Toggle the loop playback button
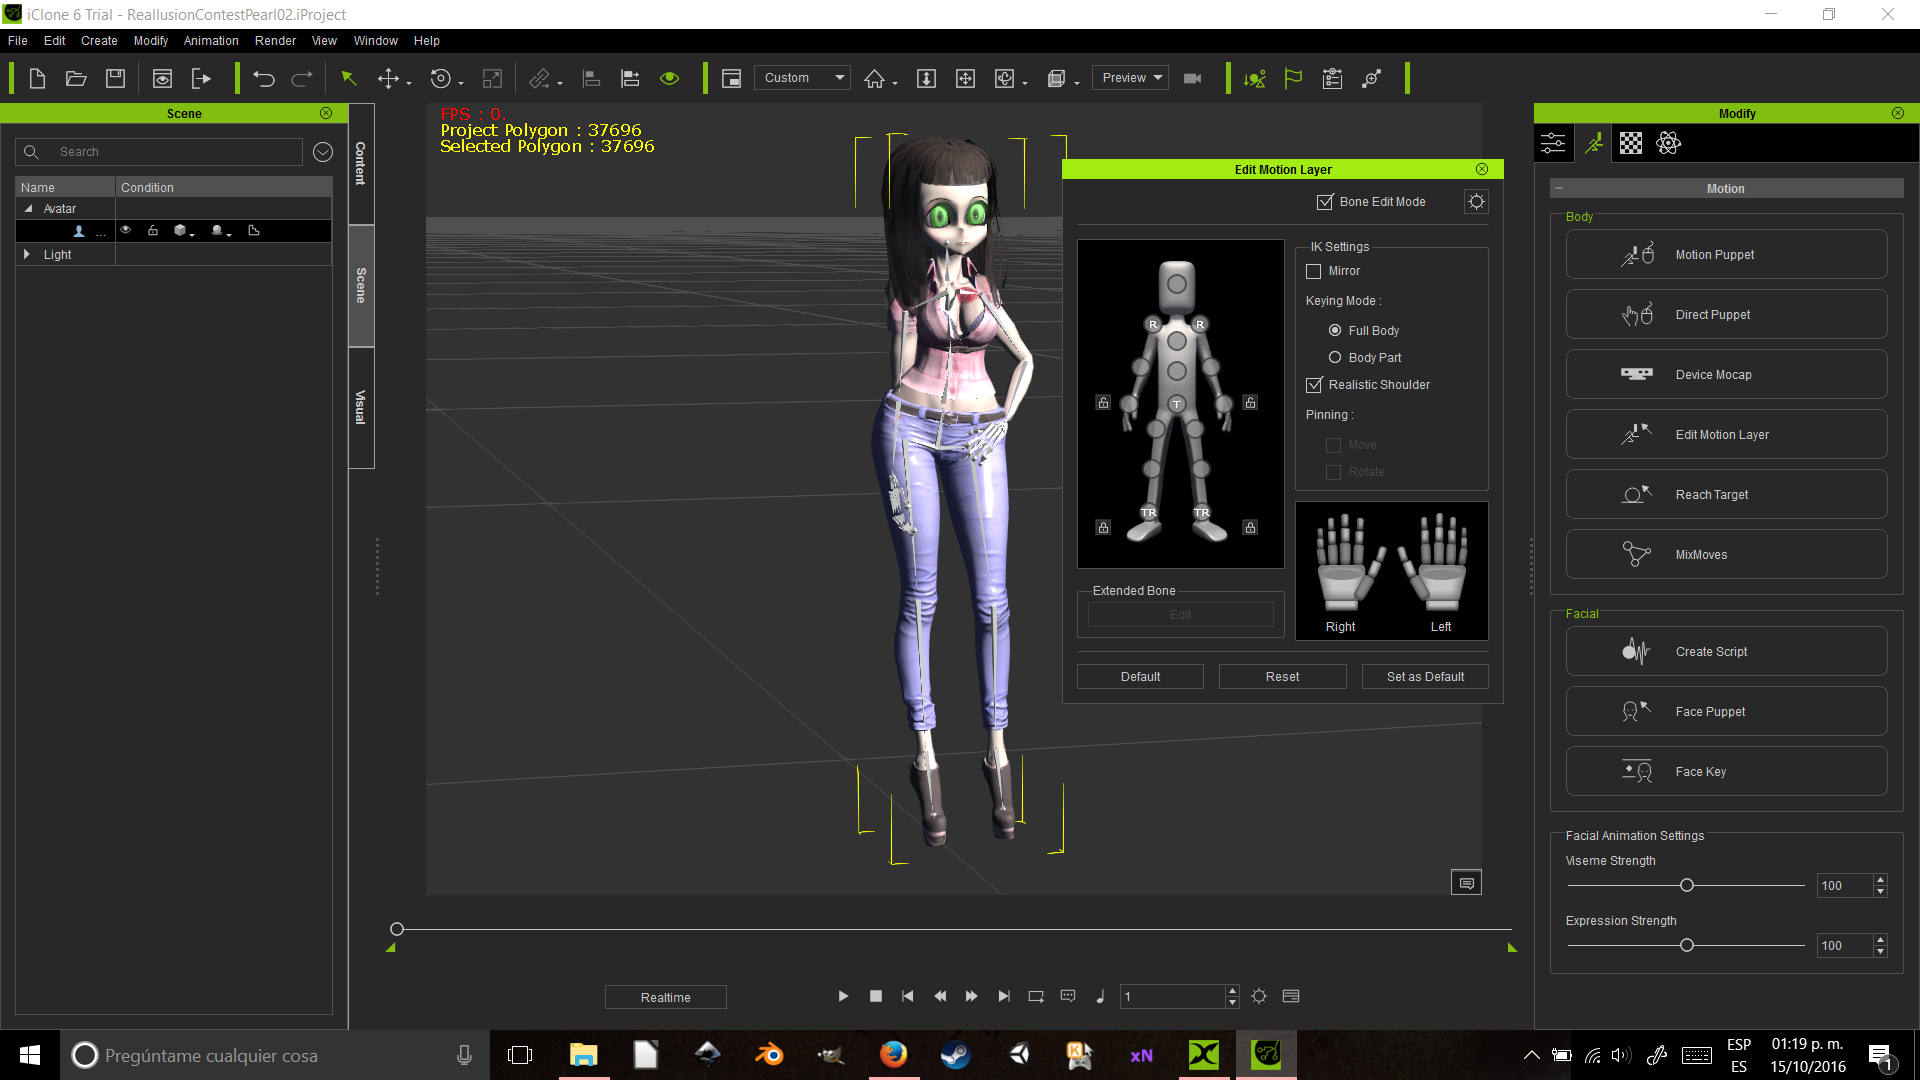This screenshot has height=1080, width=1920. pos(1036,997)
